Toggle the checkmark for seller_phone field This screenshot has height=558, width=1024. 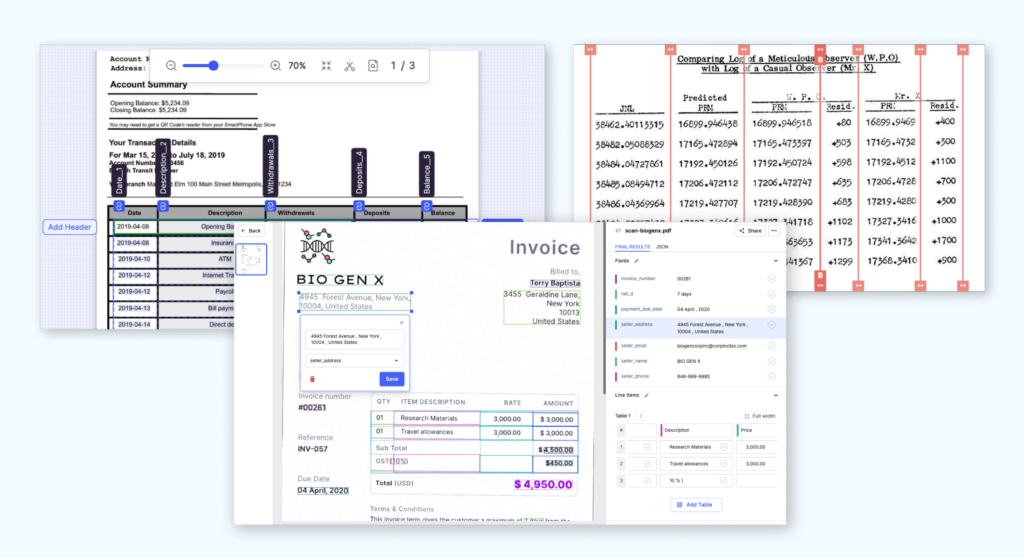771,376
